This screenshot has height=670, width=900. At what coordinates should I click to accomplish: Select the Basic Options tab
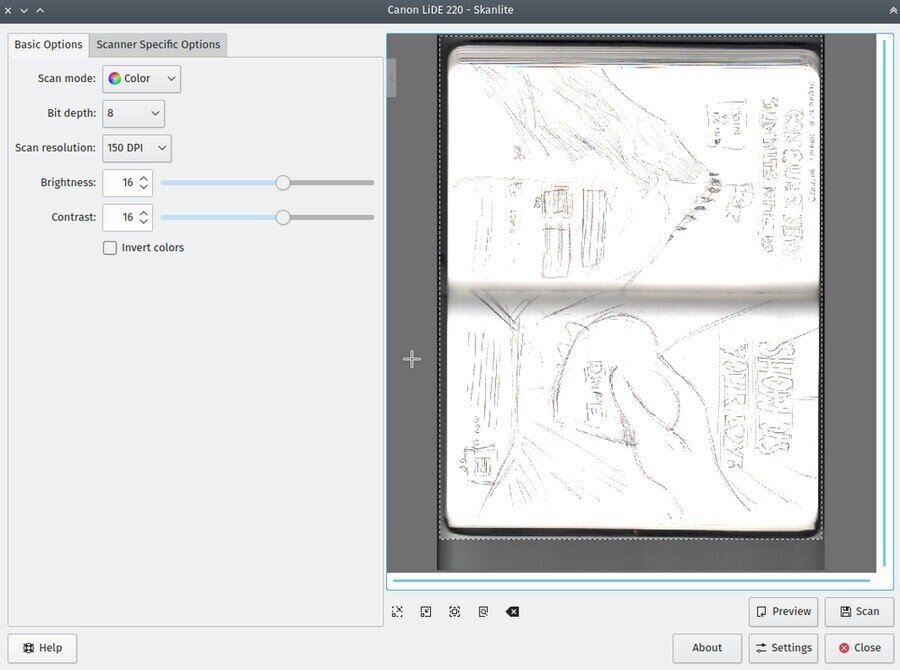coord(48,44)
